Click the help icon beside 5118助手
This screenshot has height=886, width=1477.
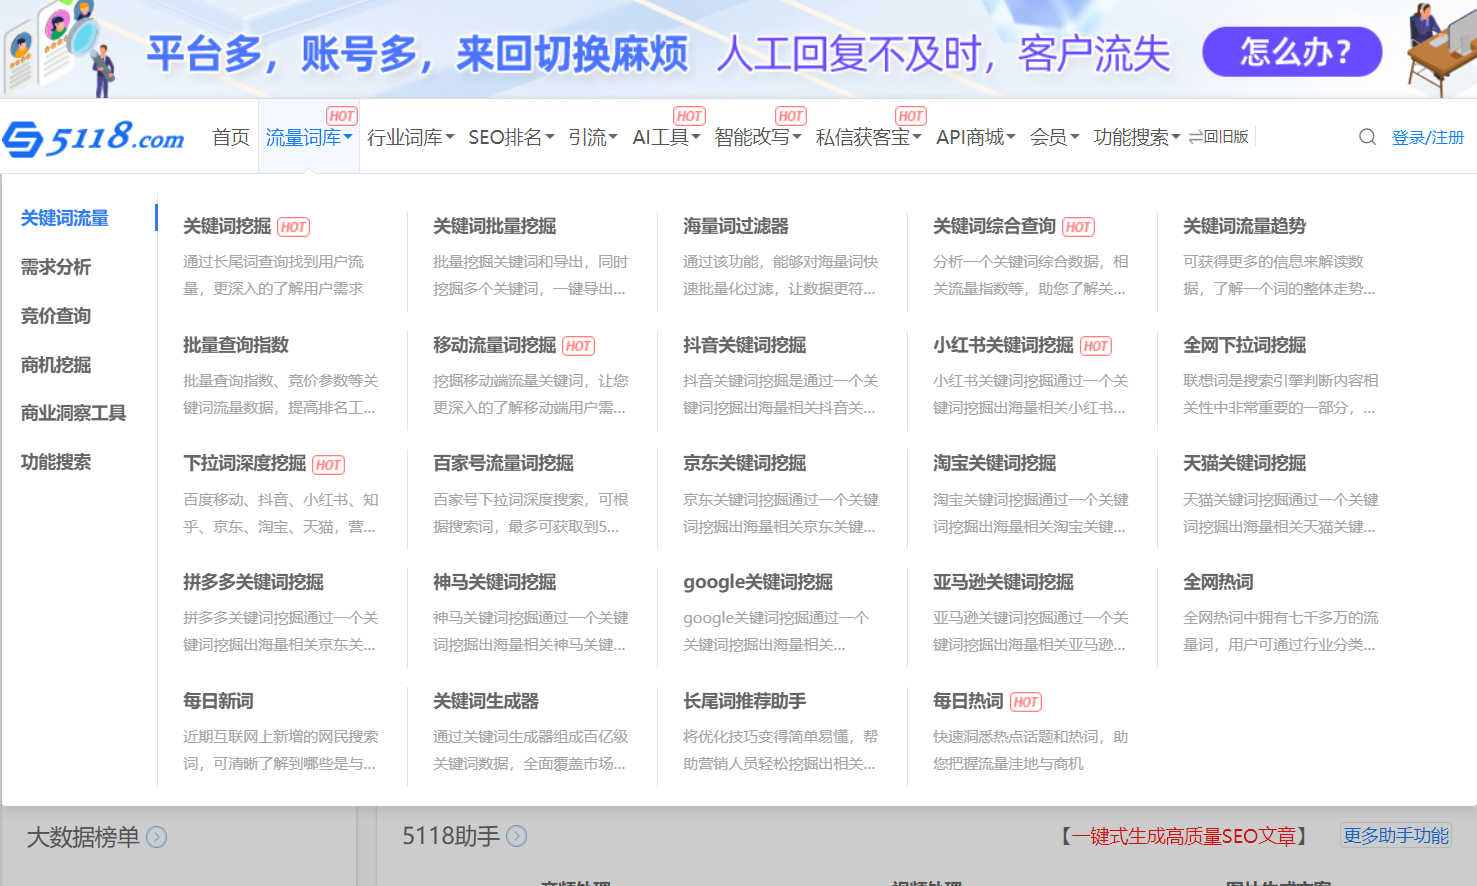[x=517, y=836]
